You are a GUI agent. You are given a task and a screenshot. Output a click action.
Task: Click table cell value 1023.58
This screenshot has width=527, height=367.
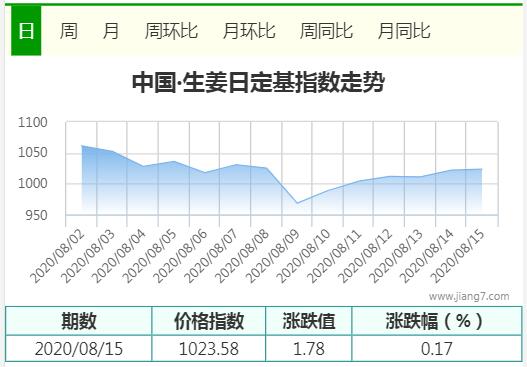209,349
